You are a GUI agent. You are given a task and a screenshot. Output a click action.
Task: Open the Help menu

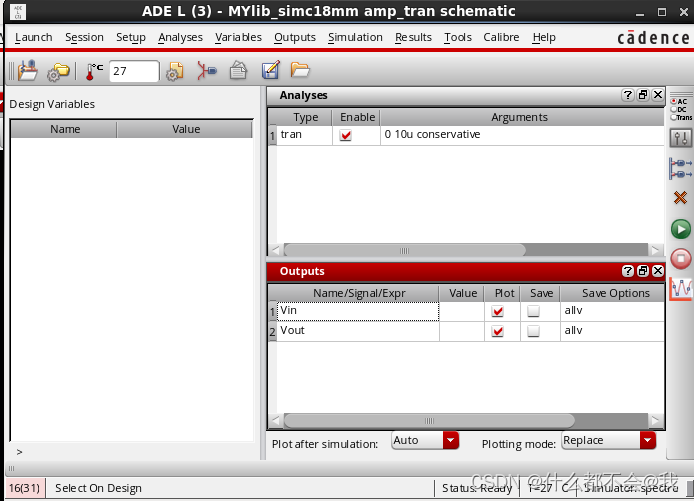click(x=544, y=37)
